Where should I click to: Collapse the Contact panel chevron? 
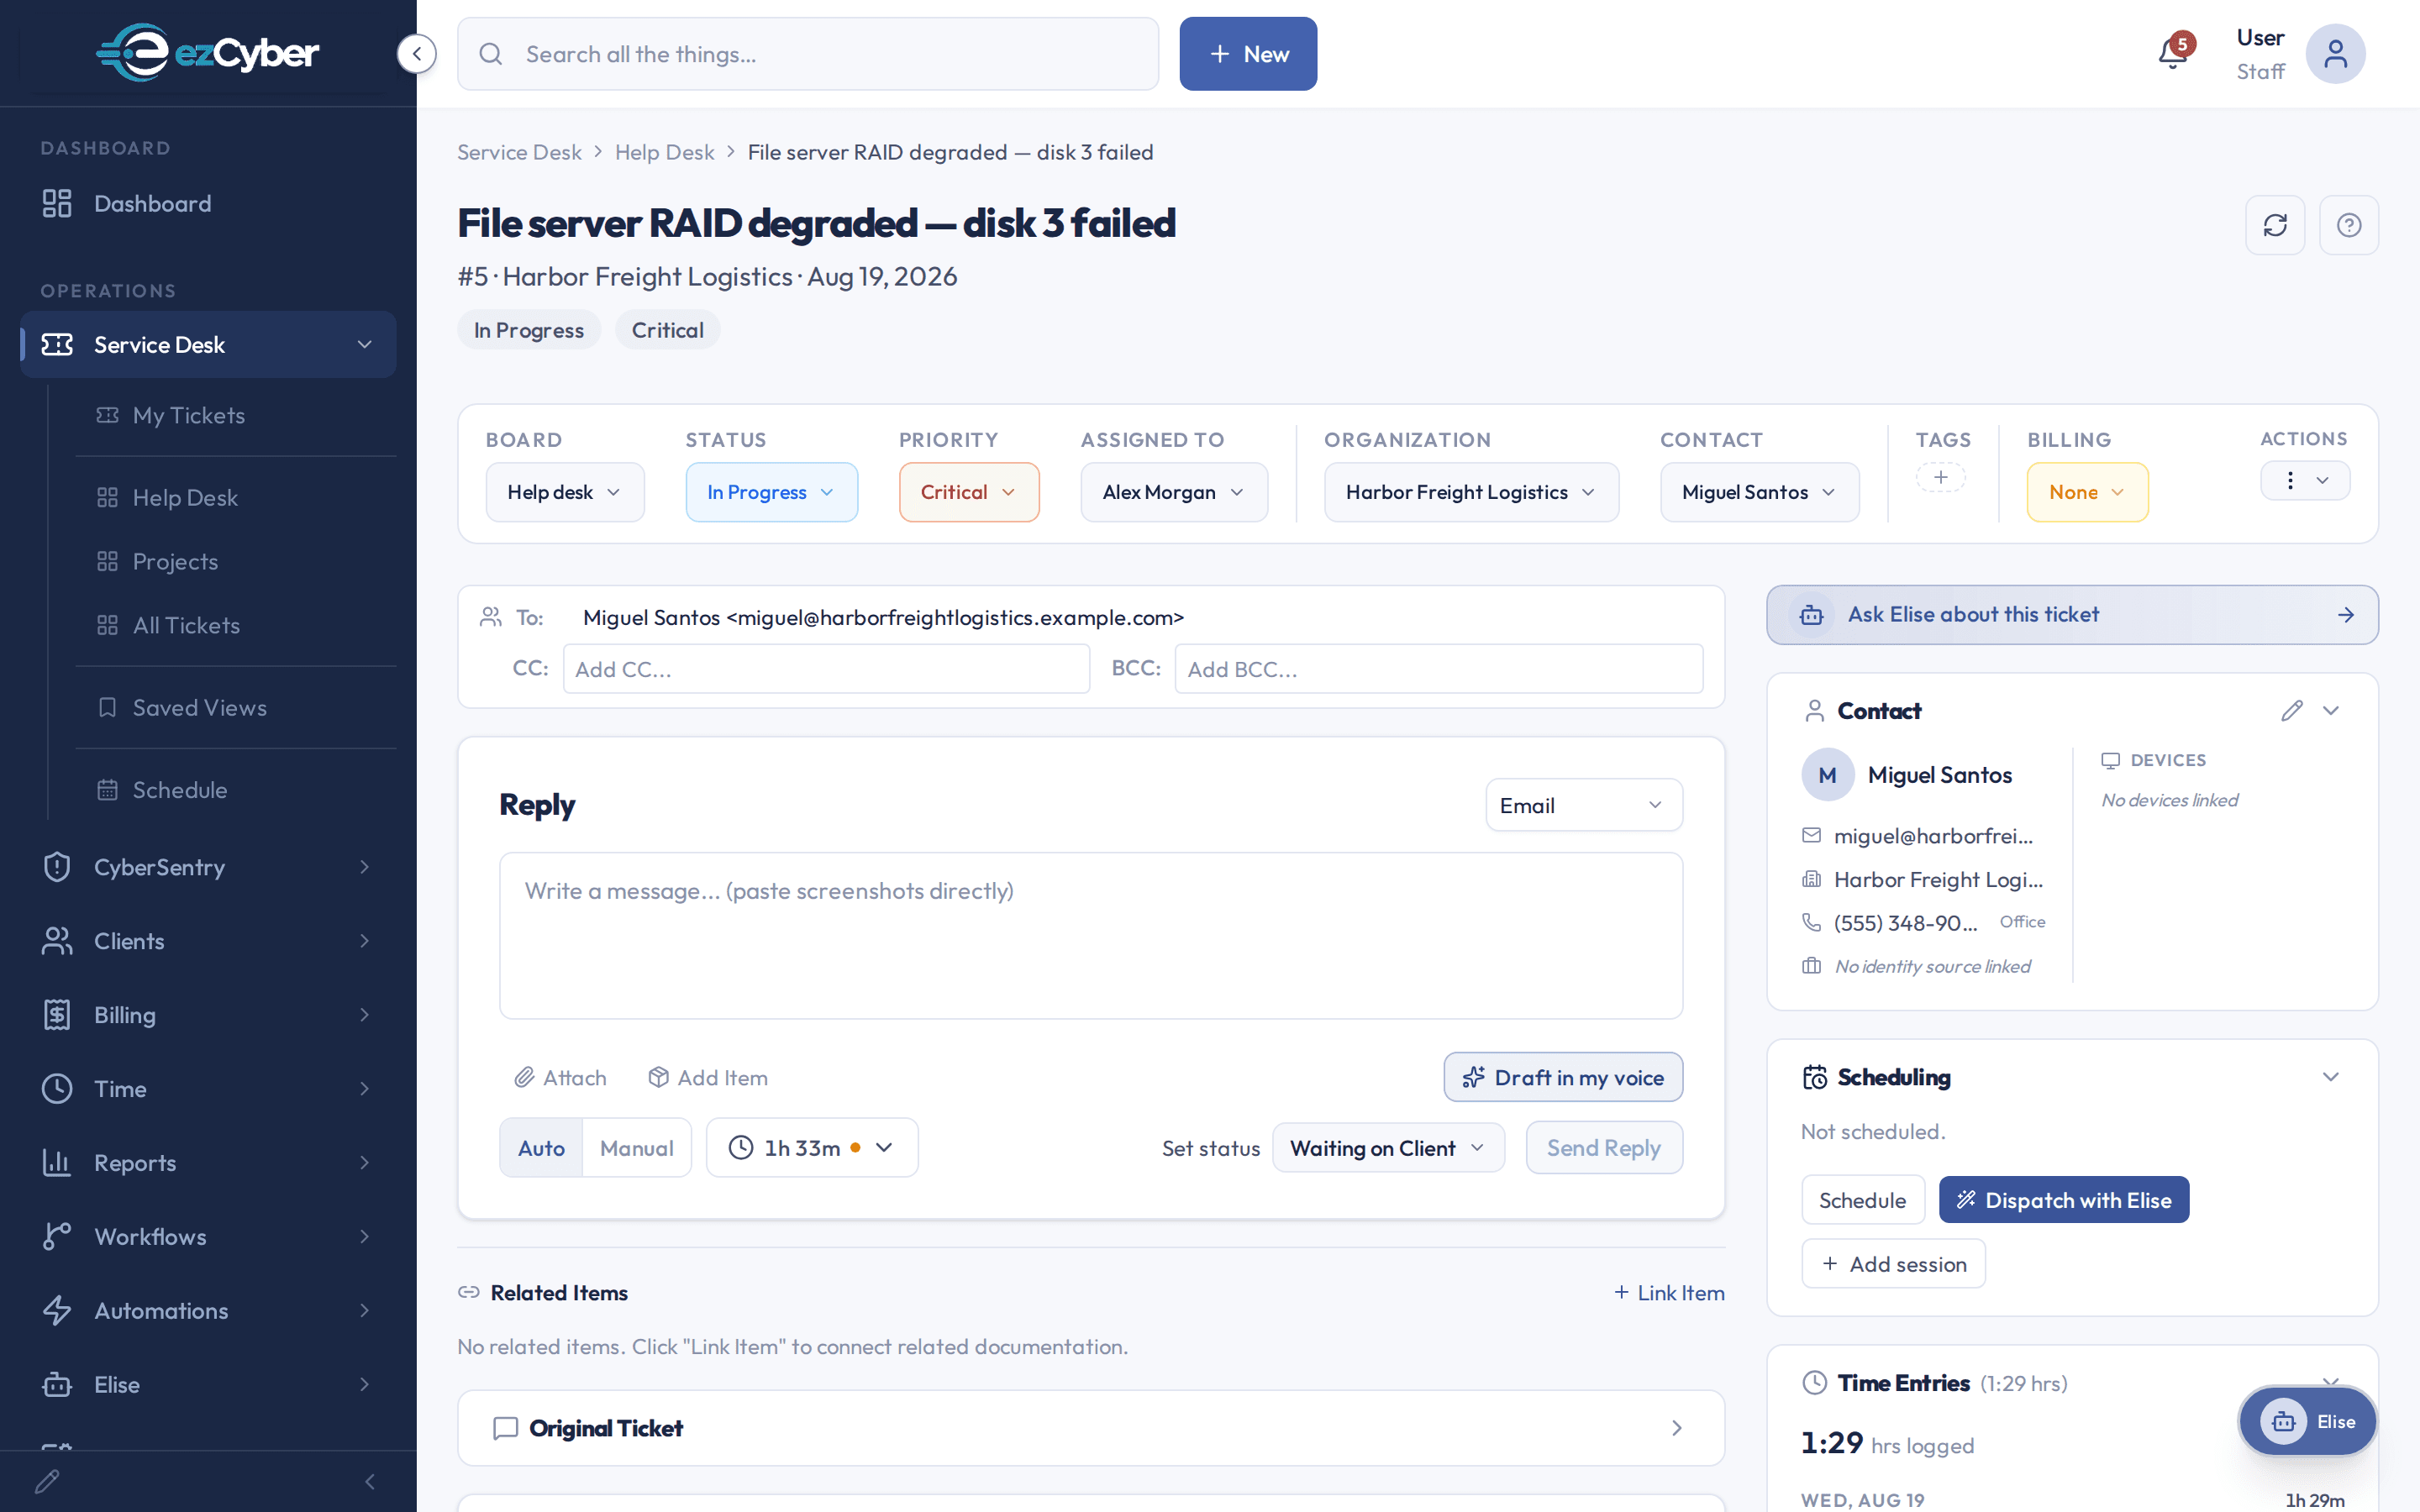(x=2331, y=711)
